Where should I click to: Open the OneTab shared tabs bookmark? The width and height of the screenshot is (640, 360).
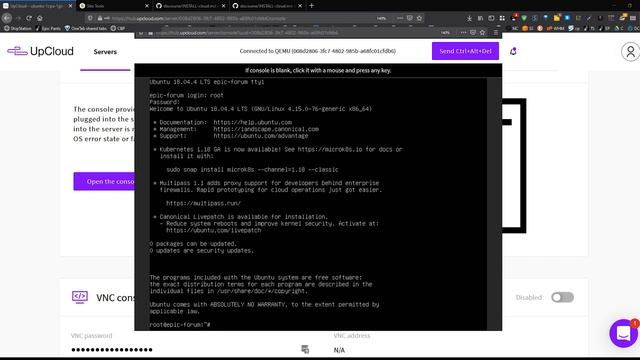pyautogui.click(x=86, y=28)
